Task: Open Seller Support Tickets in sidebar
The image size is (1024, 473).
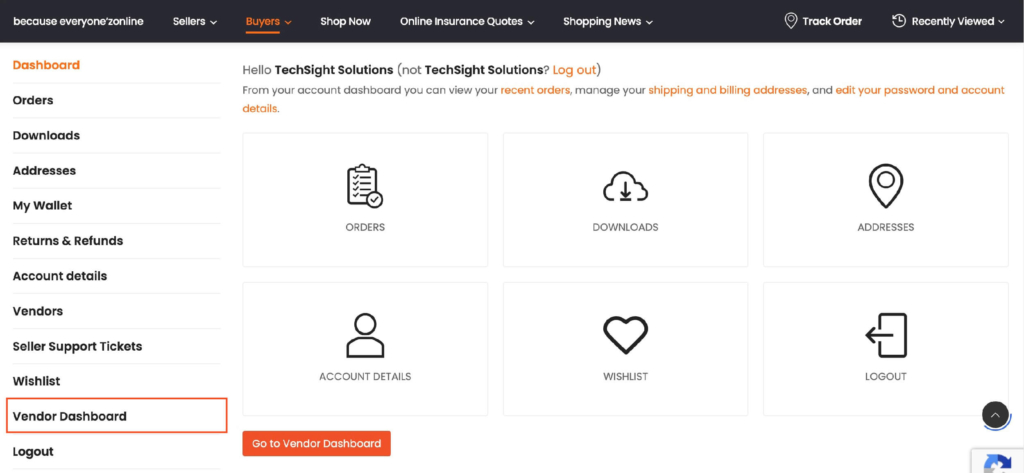Action: click(x=78, y=346)
